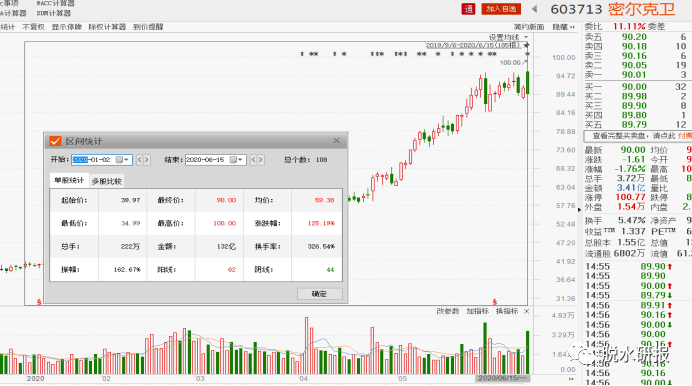Click the date range label 2019/9/6-2020/6/15

[473, 45]
